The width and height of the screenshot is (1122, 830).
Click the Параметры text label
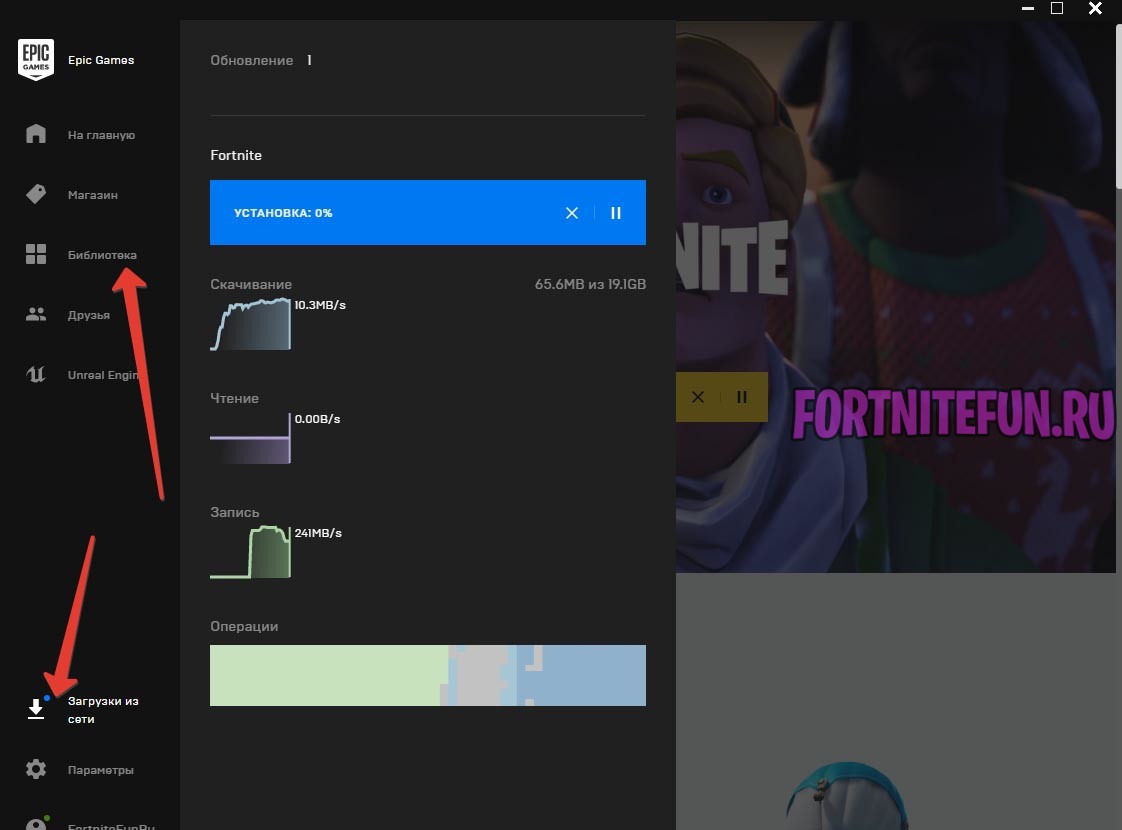click(101, 770)
